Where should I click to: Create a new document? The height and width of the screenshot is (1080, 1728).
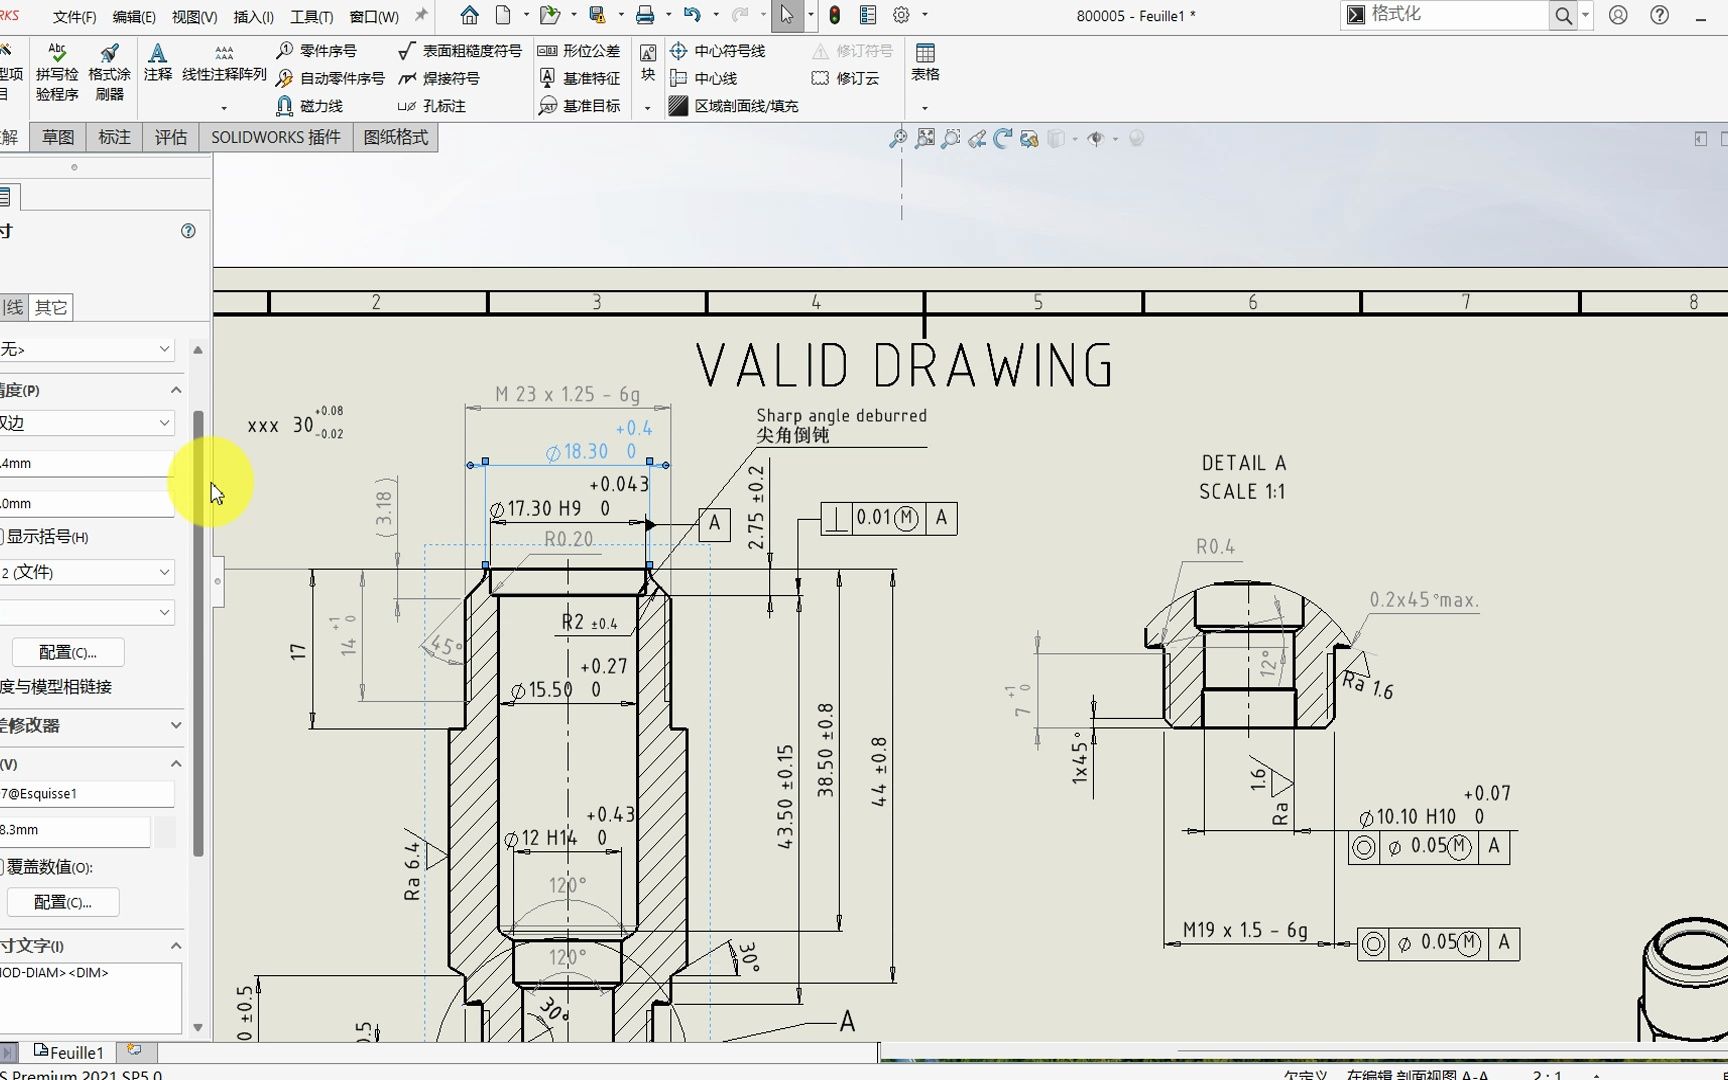point(503,15)
